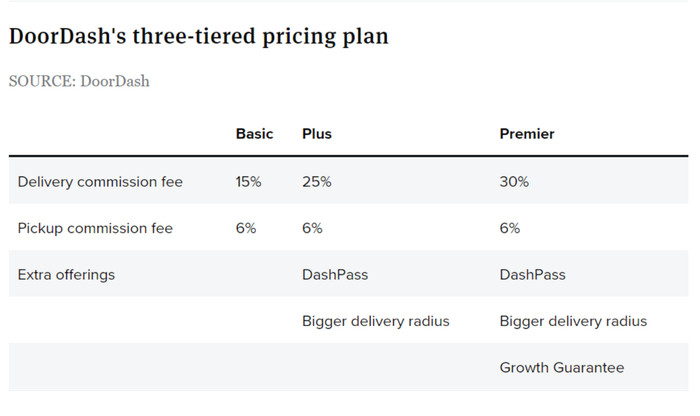This screenshot has width=700, height=416.
Task: Select the Premier column header
Action: [527, 134]
